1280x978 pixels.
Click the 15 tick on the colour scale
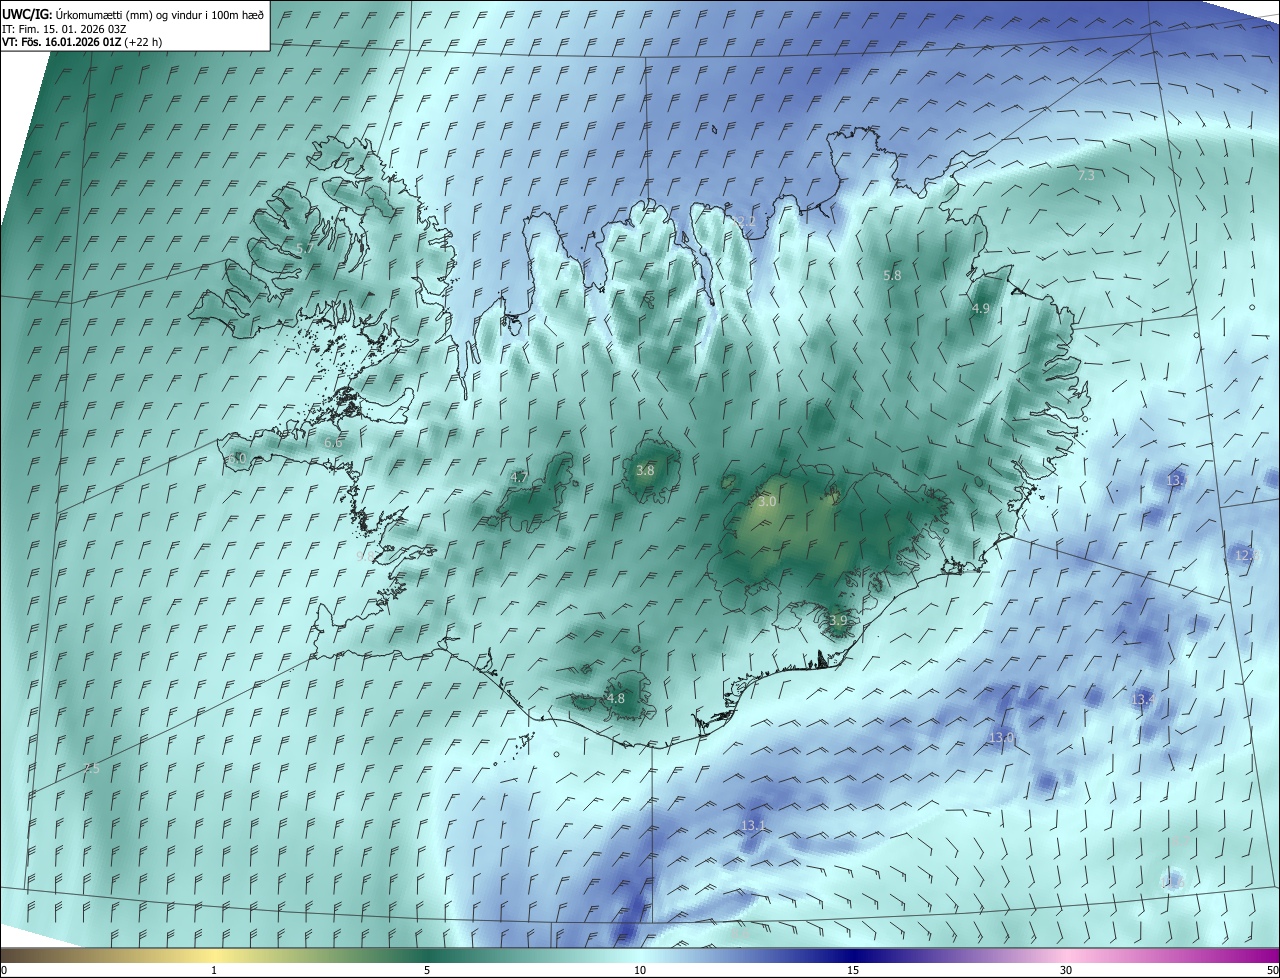(853, 970)
